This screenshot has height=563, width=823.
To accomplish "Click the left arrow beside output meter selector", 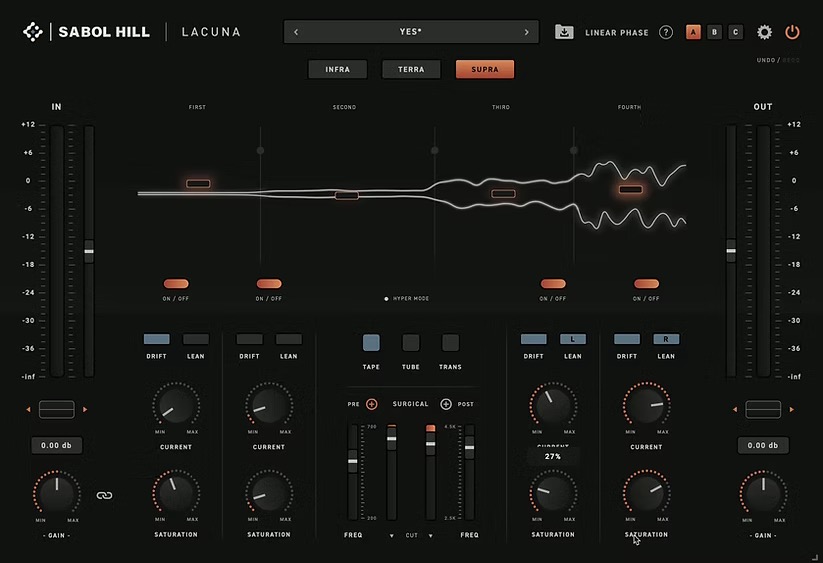I will tap(735, 409).
